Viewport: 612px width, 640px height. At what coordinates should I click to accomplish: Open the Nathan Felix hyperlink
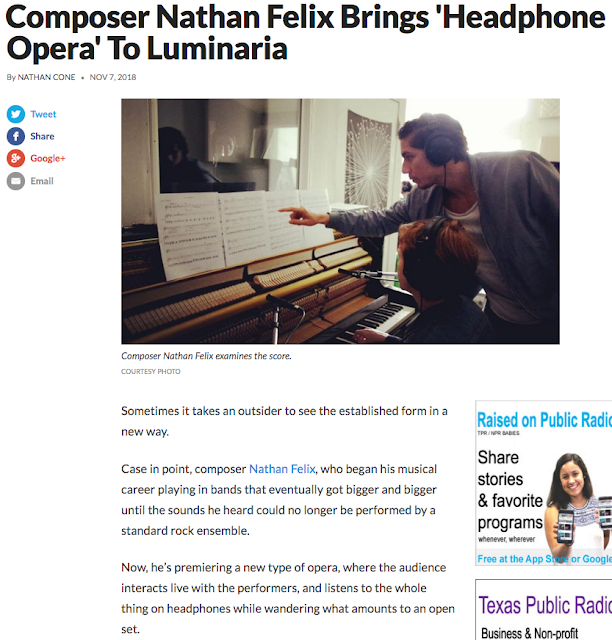click(282, 469)
